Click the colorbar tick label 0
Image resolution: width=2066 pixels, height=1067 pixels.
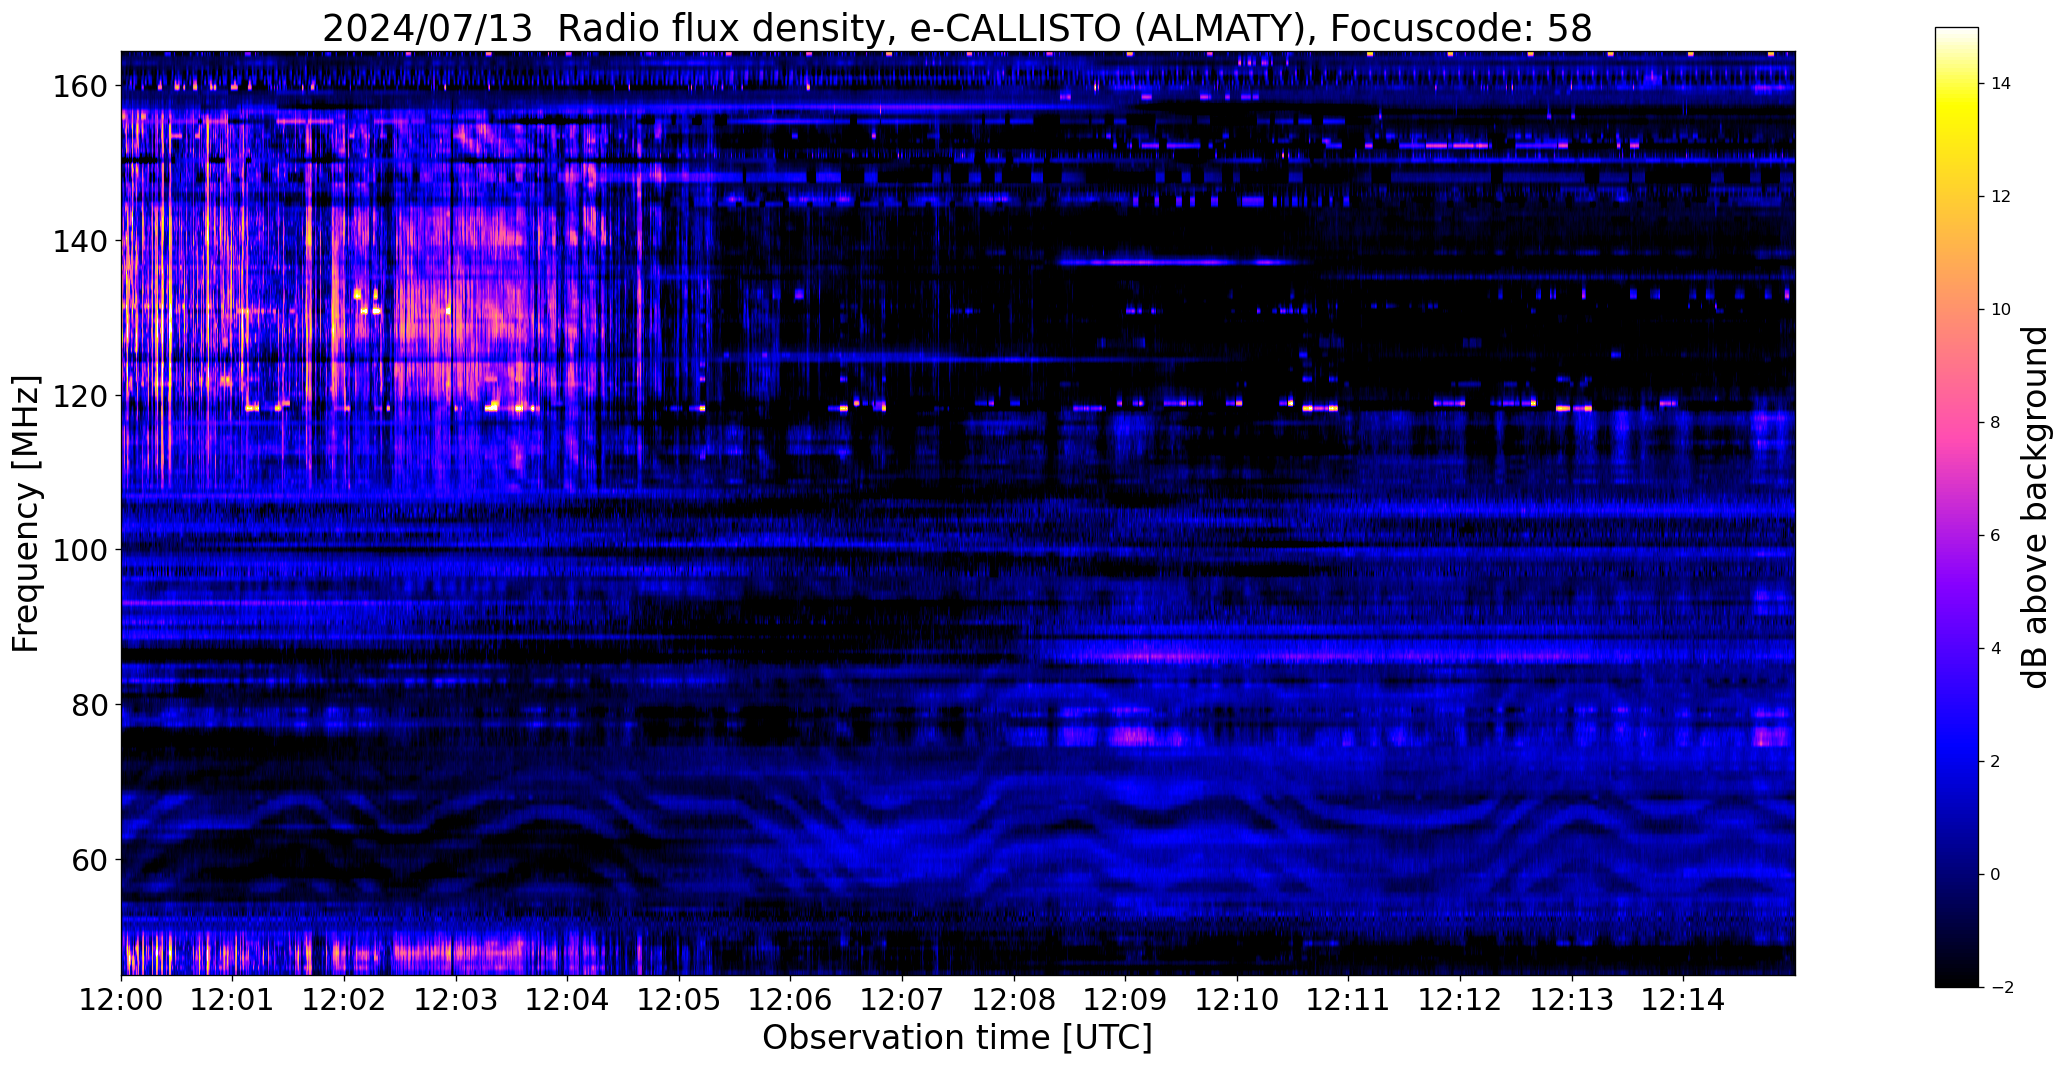pyautogui.click(x=1996, y=875)
